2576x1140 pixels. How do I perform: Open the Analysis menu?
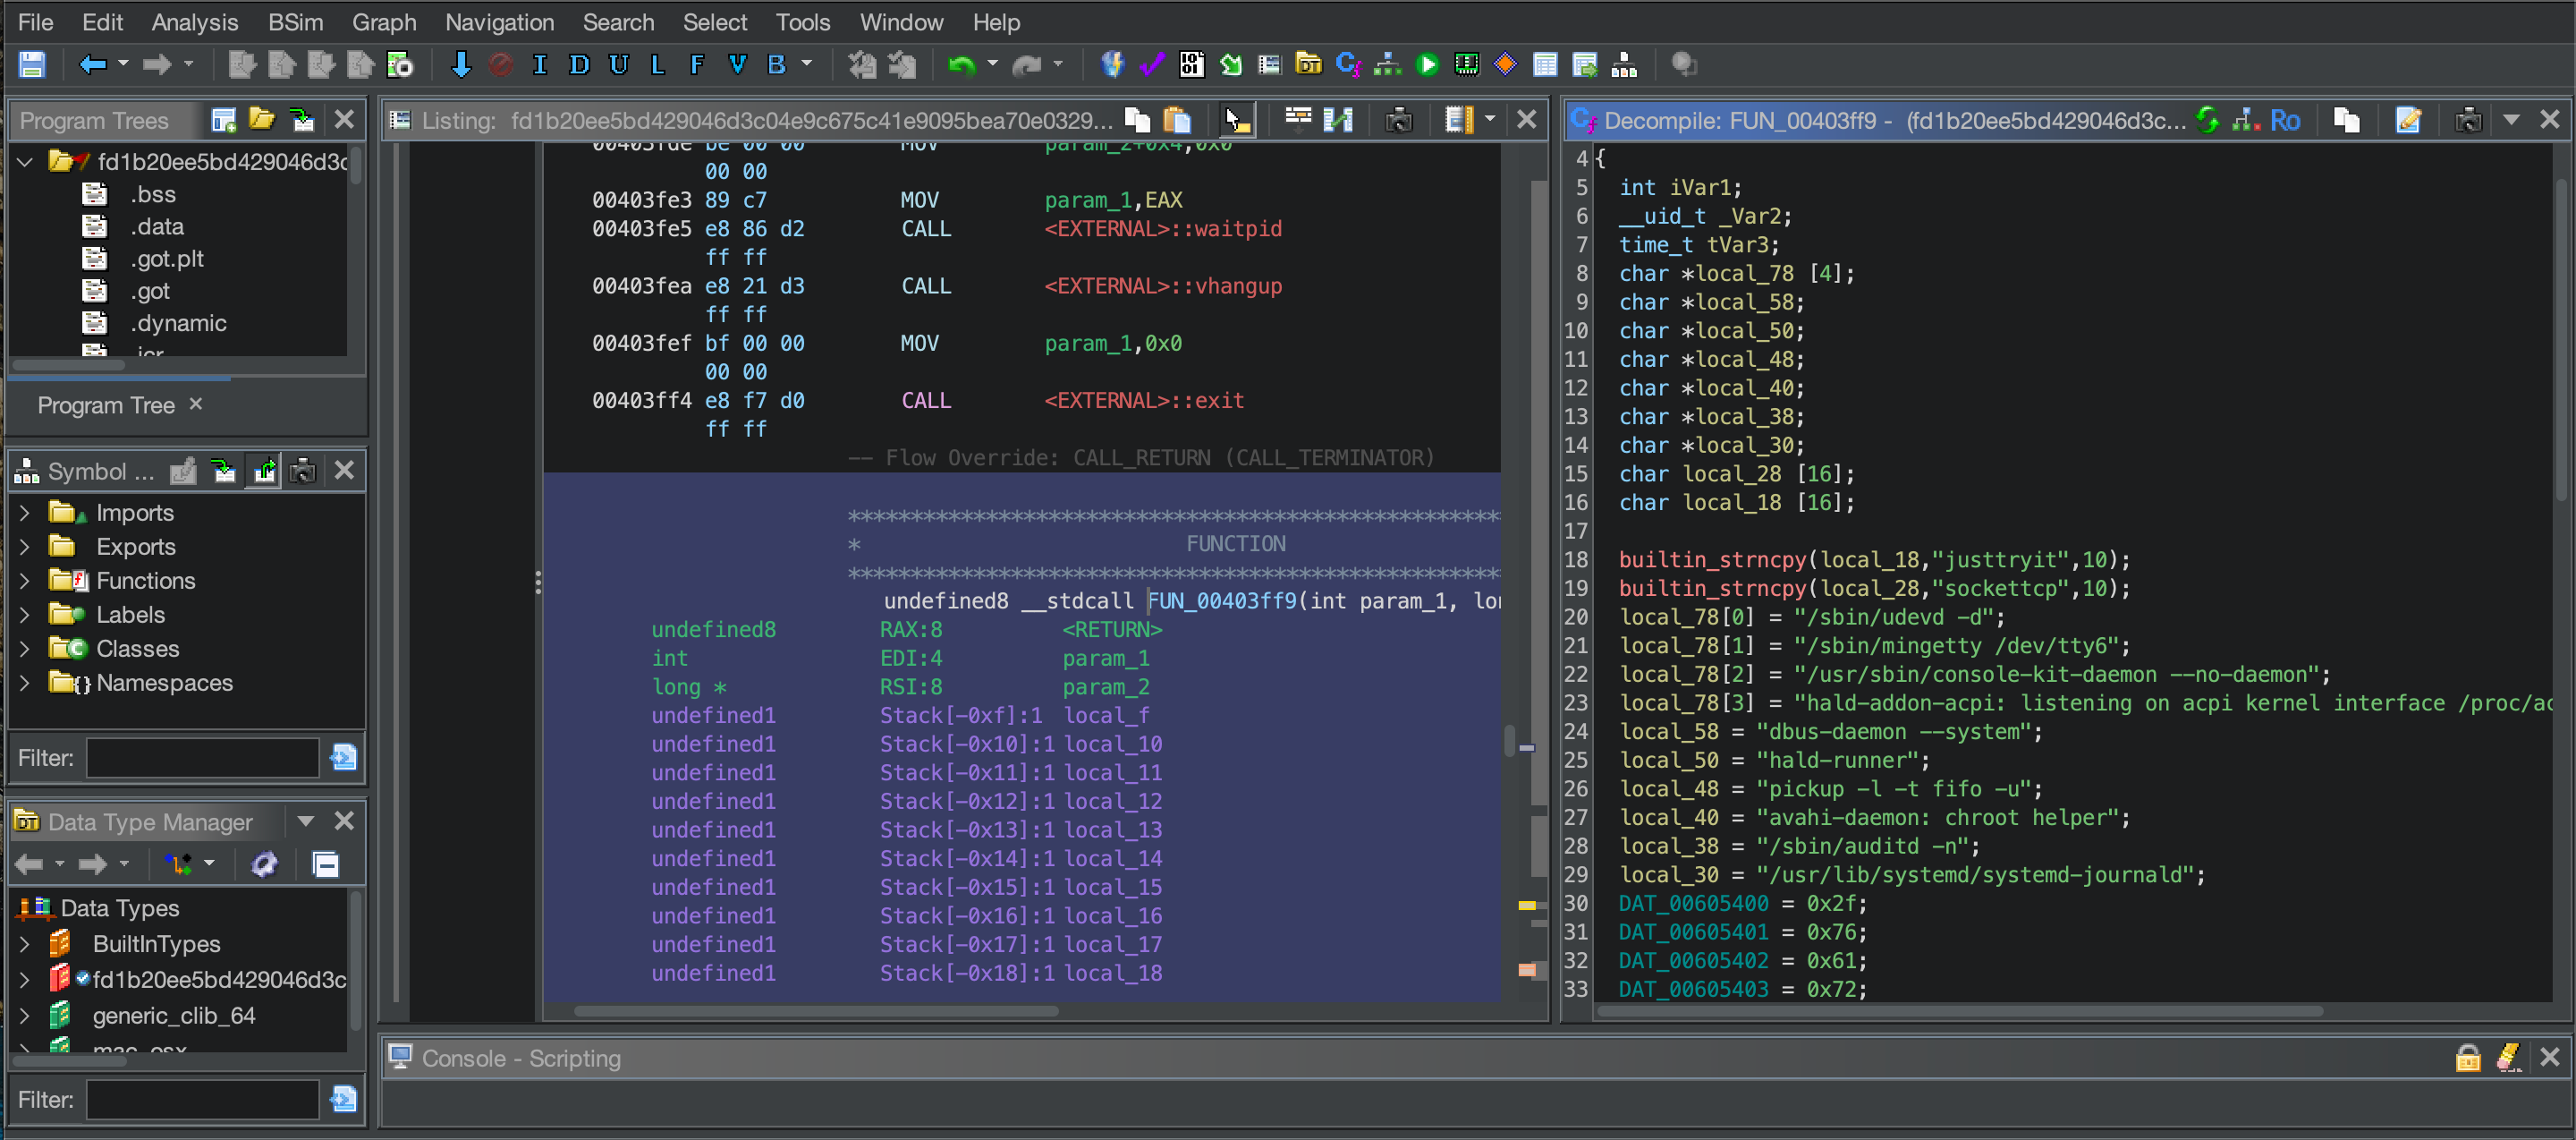pos(195,22)
